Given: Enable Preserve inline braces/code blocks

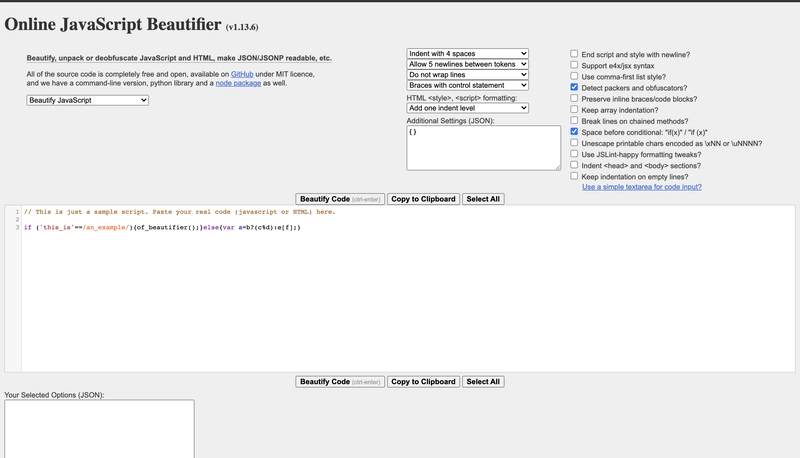Looking at the screenshot, I should 574,98.
